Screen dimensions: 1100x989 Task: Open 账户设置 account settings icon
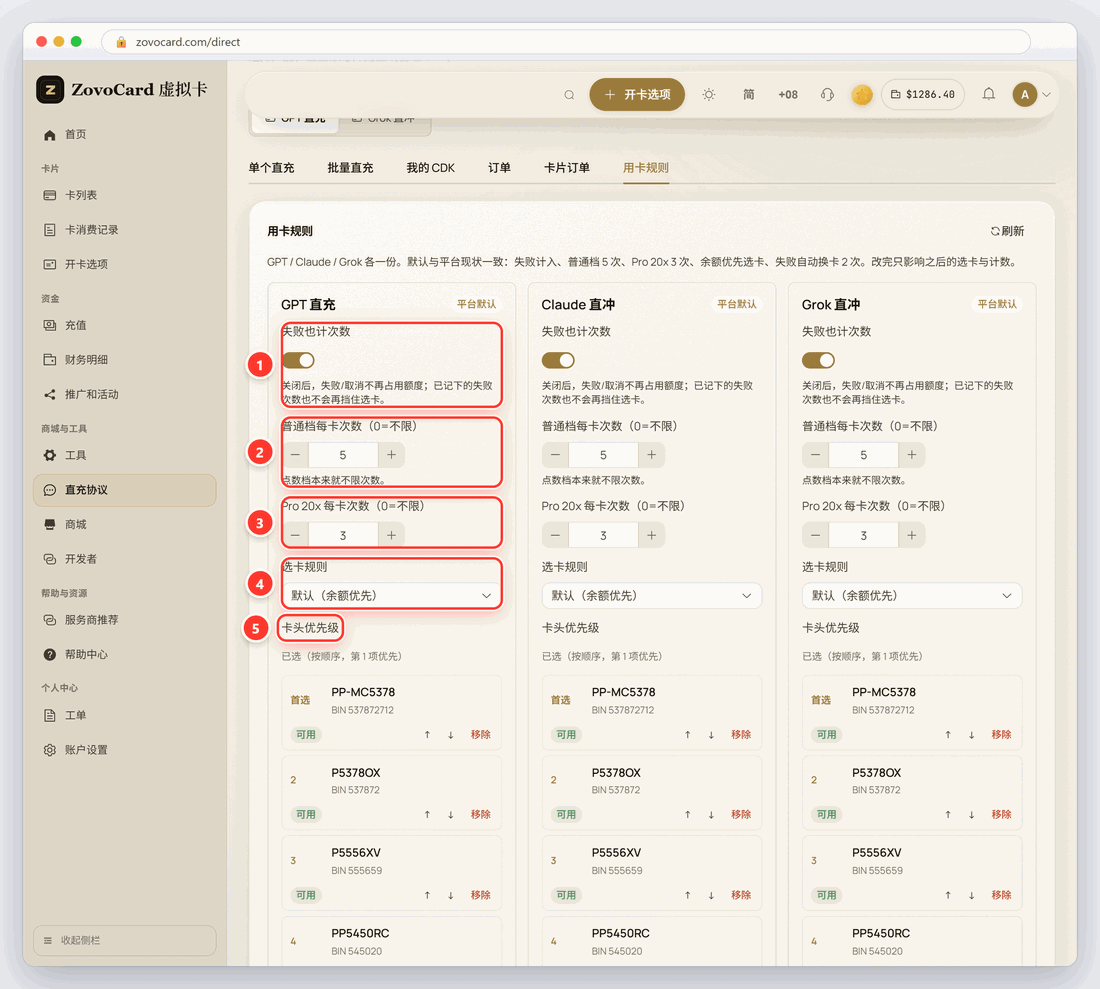[50, 750]
